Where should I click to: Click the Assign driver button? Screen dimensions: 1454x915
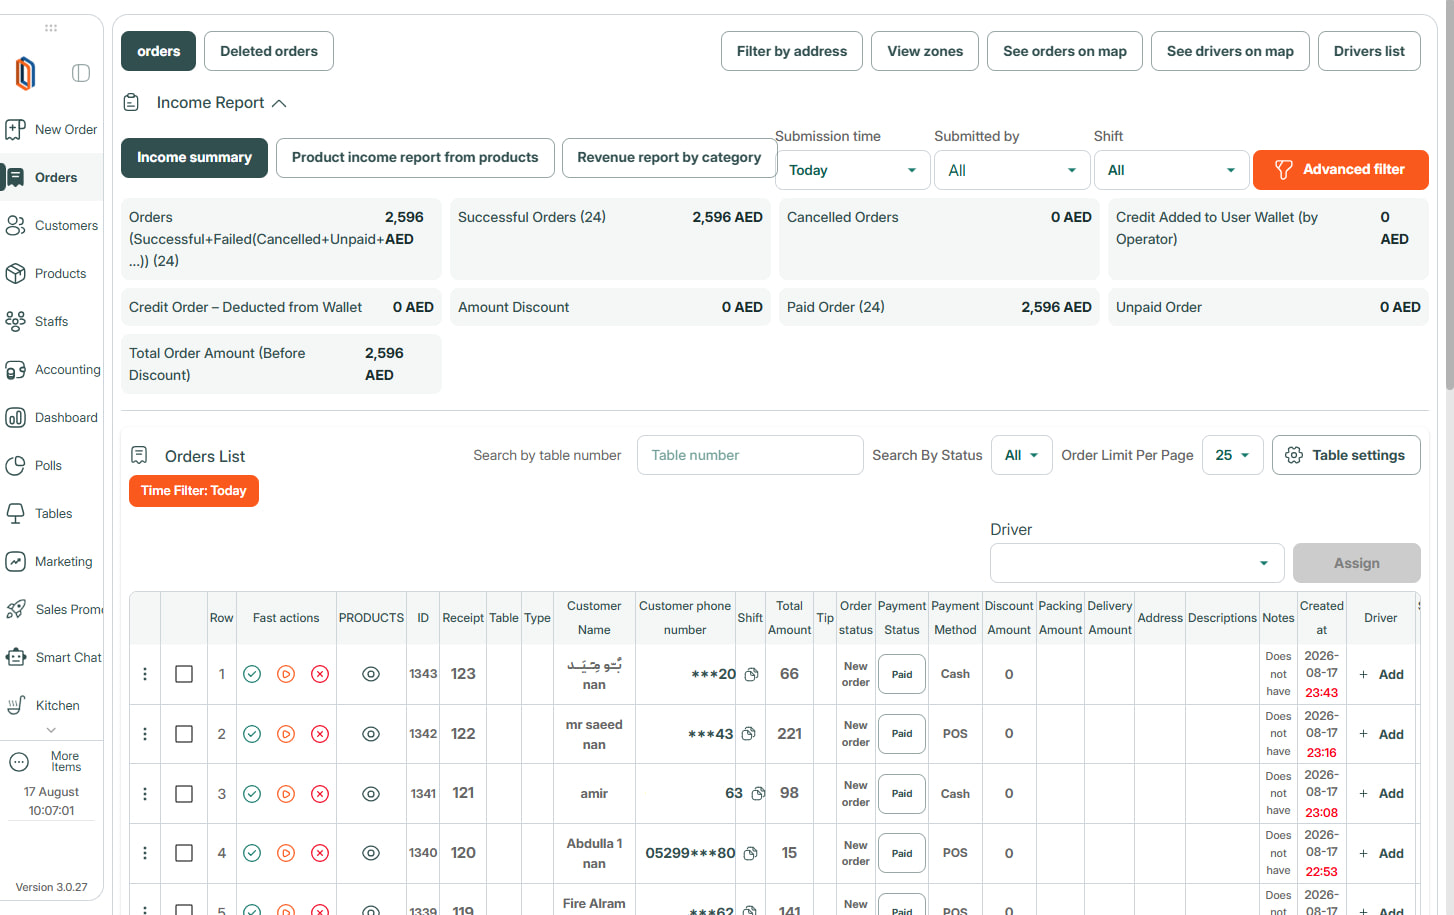(1357, 563)
